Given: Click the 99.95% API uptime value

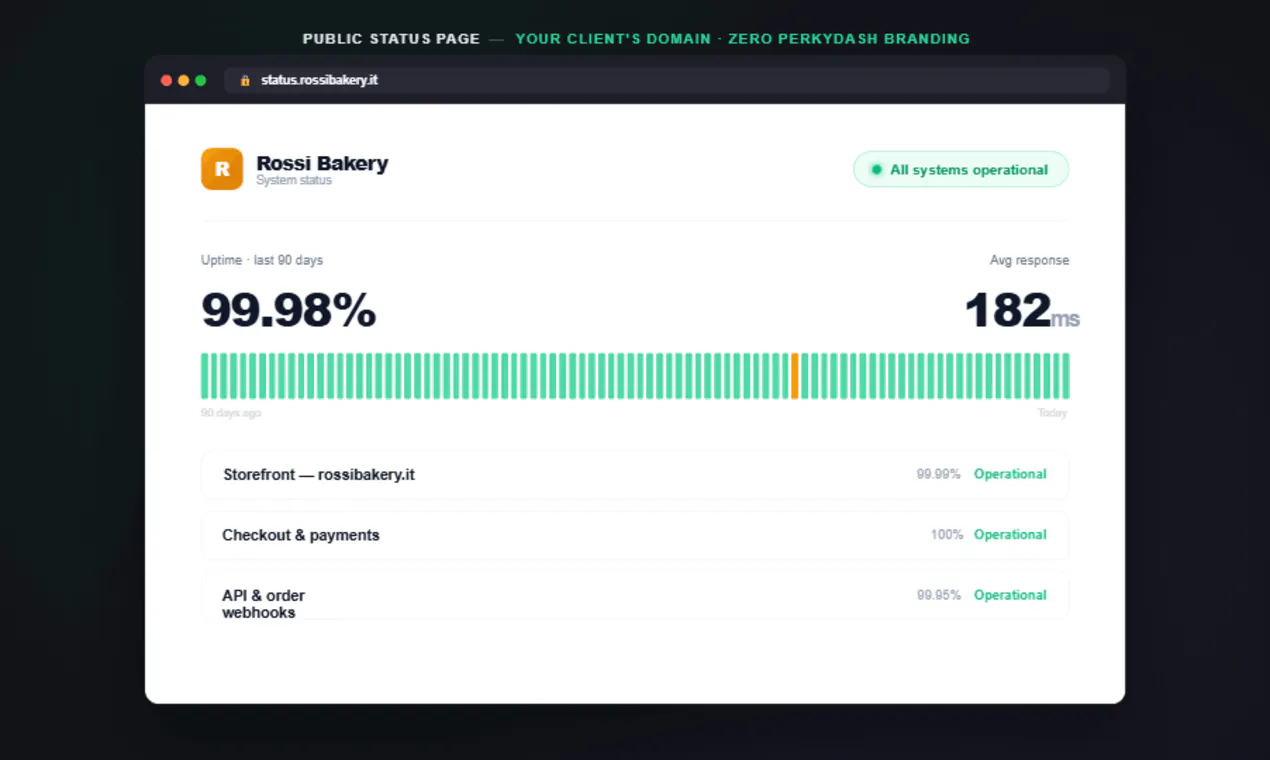Looking at the screenshot, I should (x=938, y=595).
